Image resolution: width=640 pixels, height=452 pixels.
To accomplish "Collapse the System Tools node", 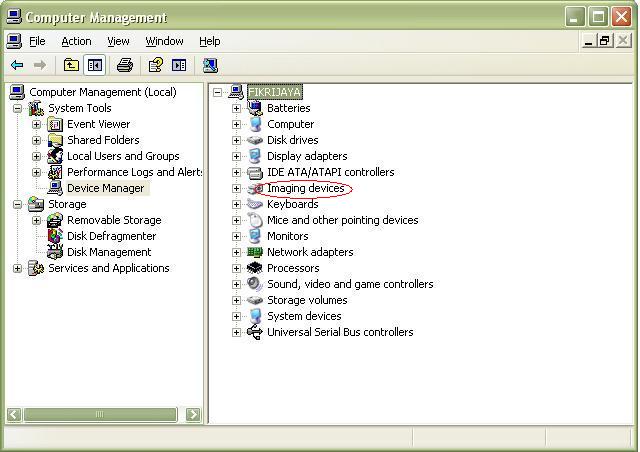I will click(x=17, y=108).
